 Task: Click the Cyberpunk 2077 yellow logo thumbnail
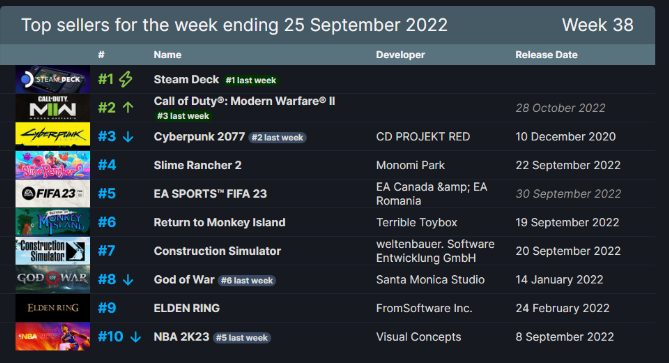coord(52,136)
